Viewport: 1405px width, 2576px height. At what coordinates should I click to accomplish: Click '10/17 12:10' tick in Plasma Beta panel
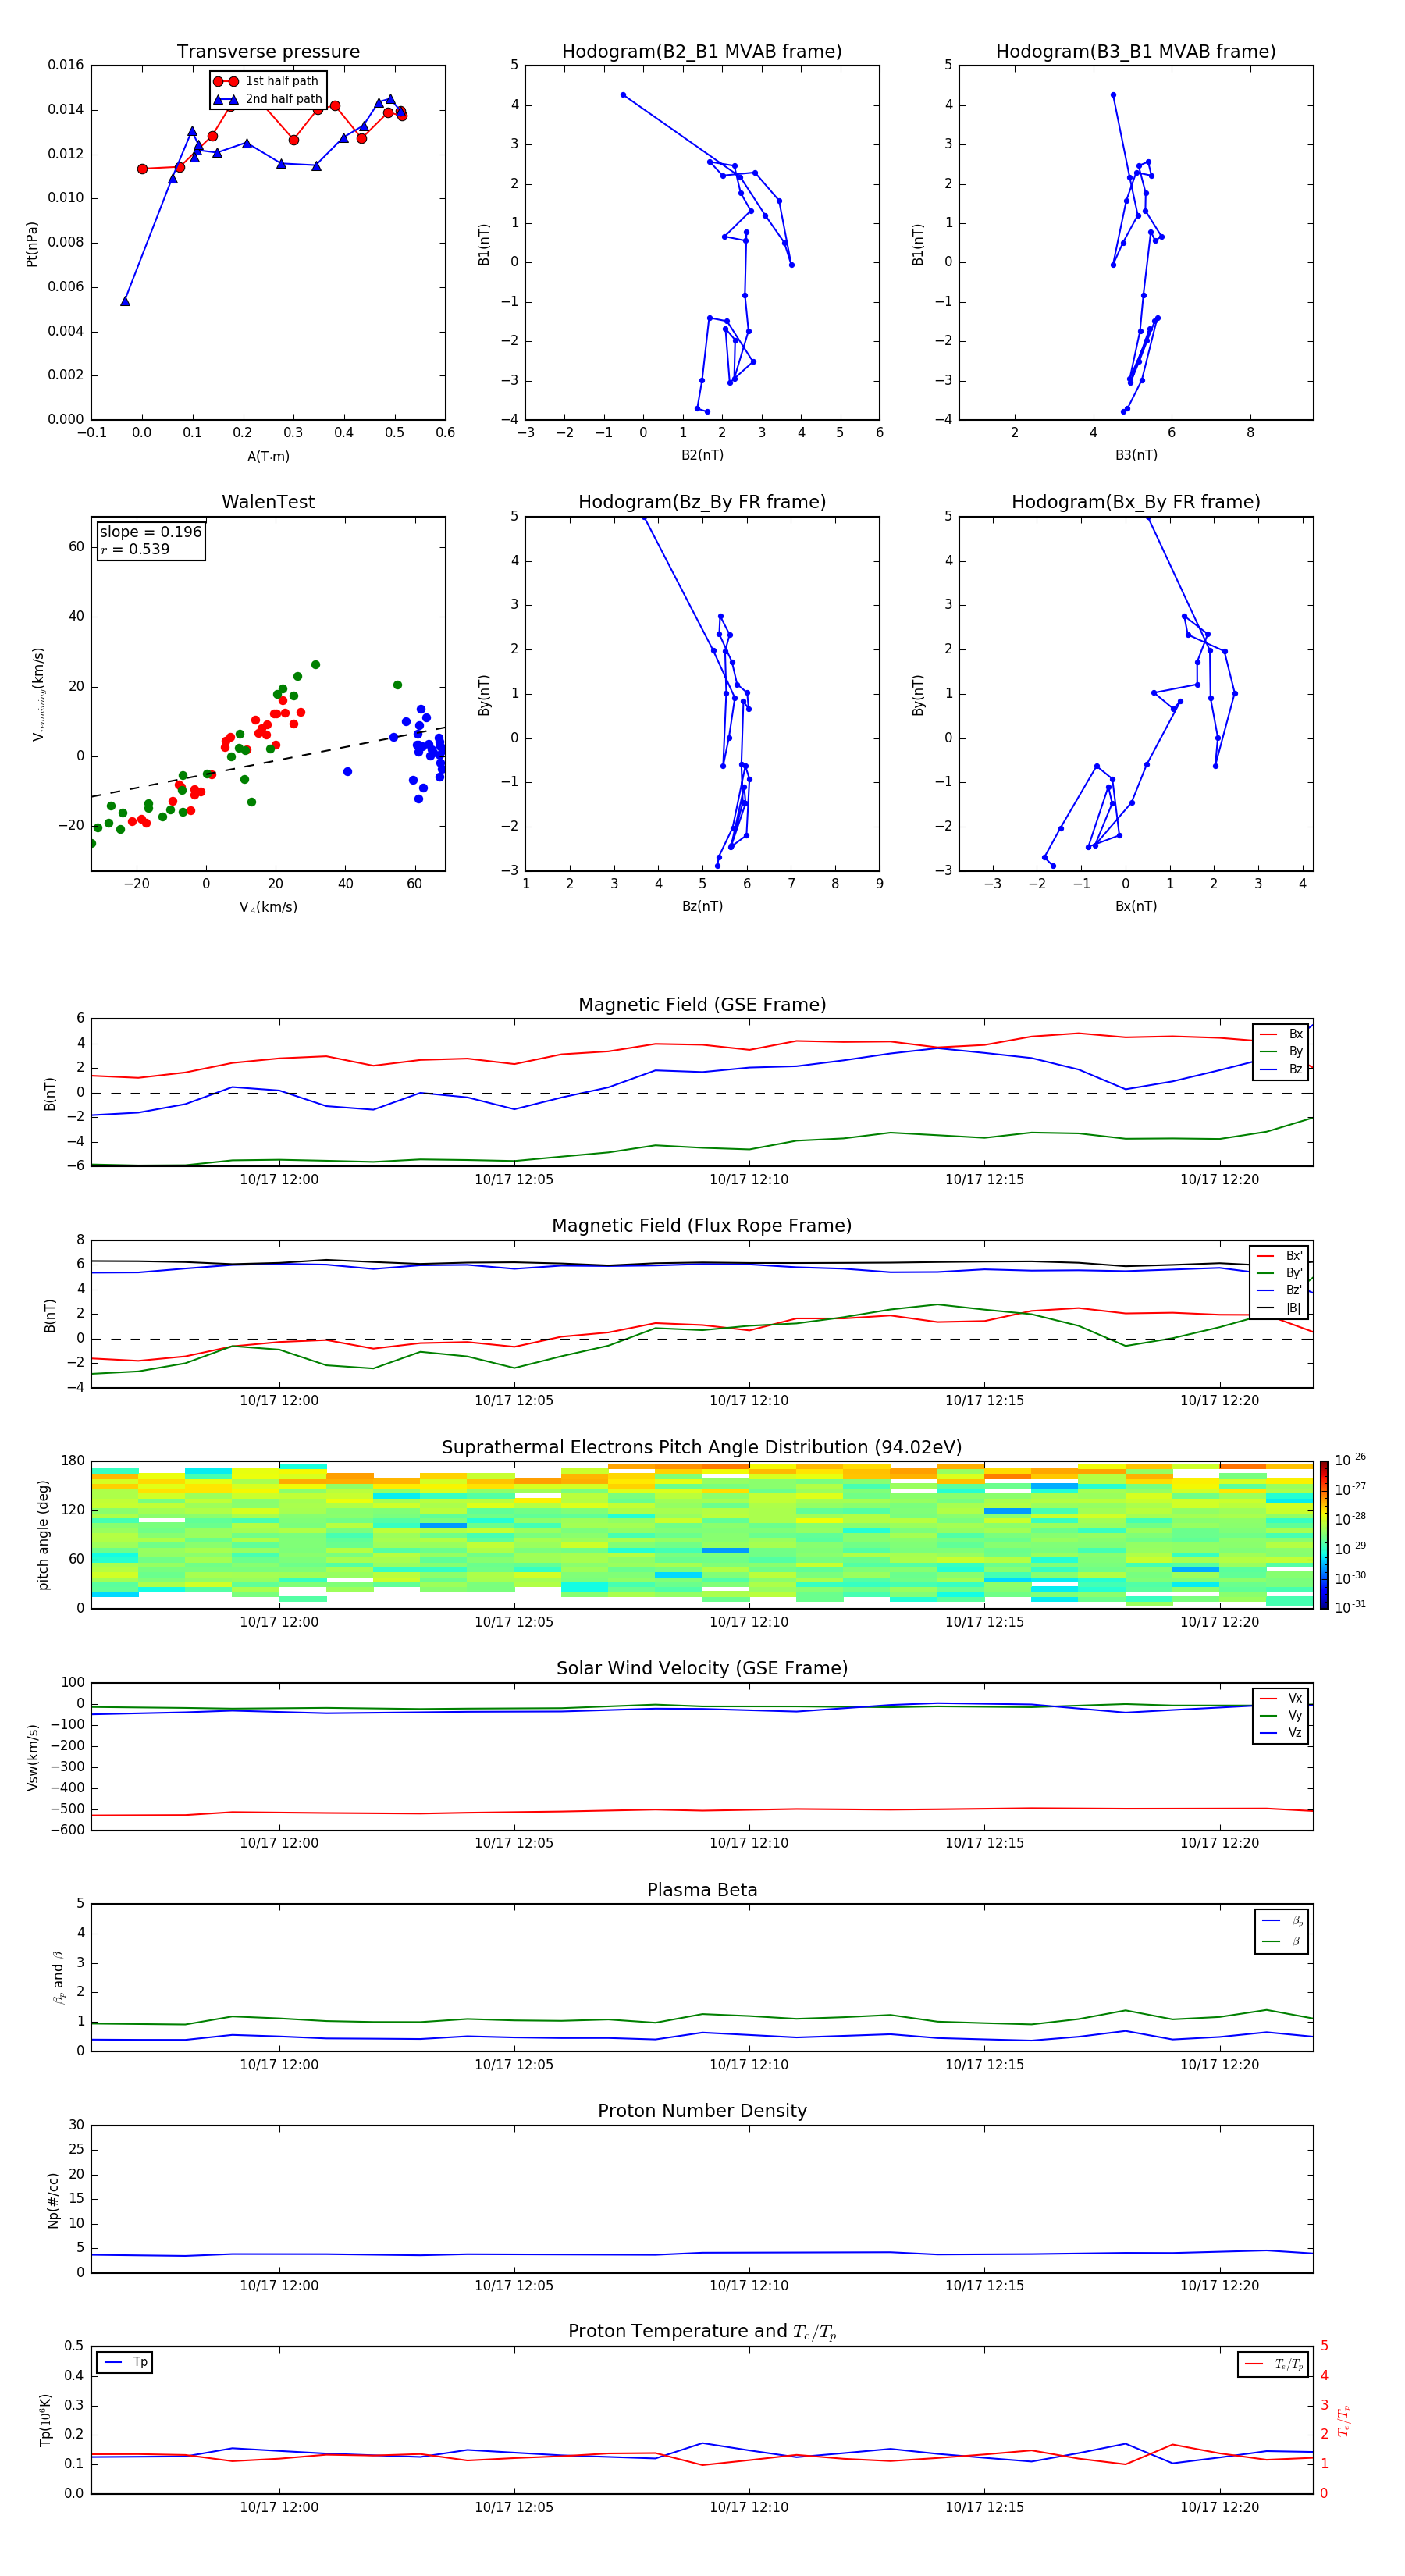(749, 2065)
